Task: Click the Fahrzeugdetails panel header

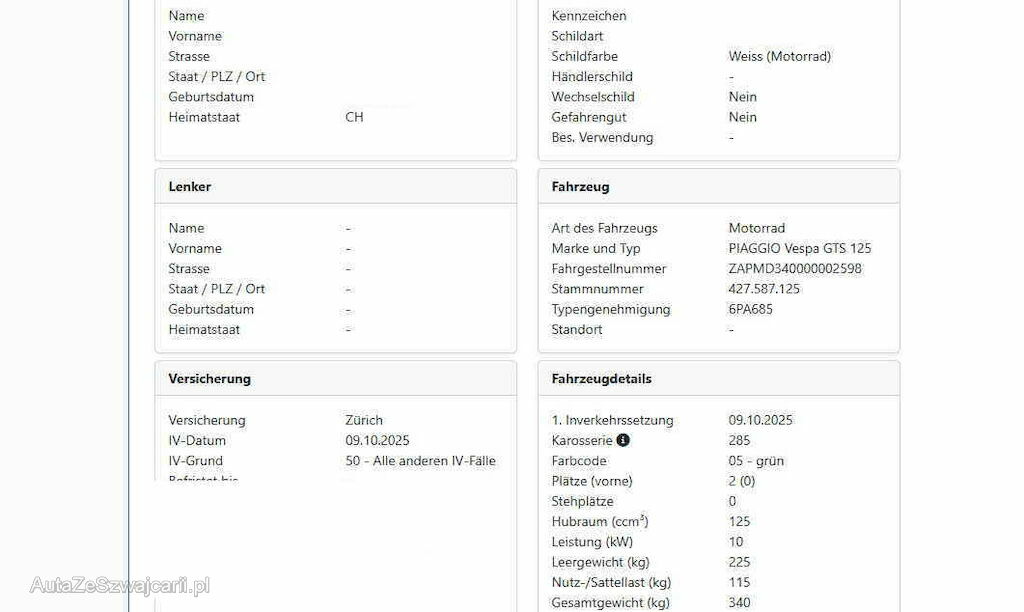Action: click(x=601, y=379)
